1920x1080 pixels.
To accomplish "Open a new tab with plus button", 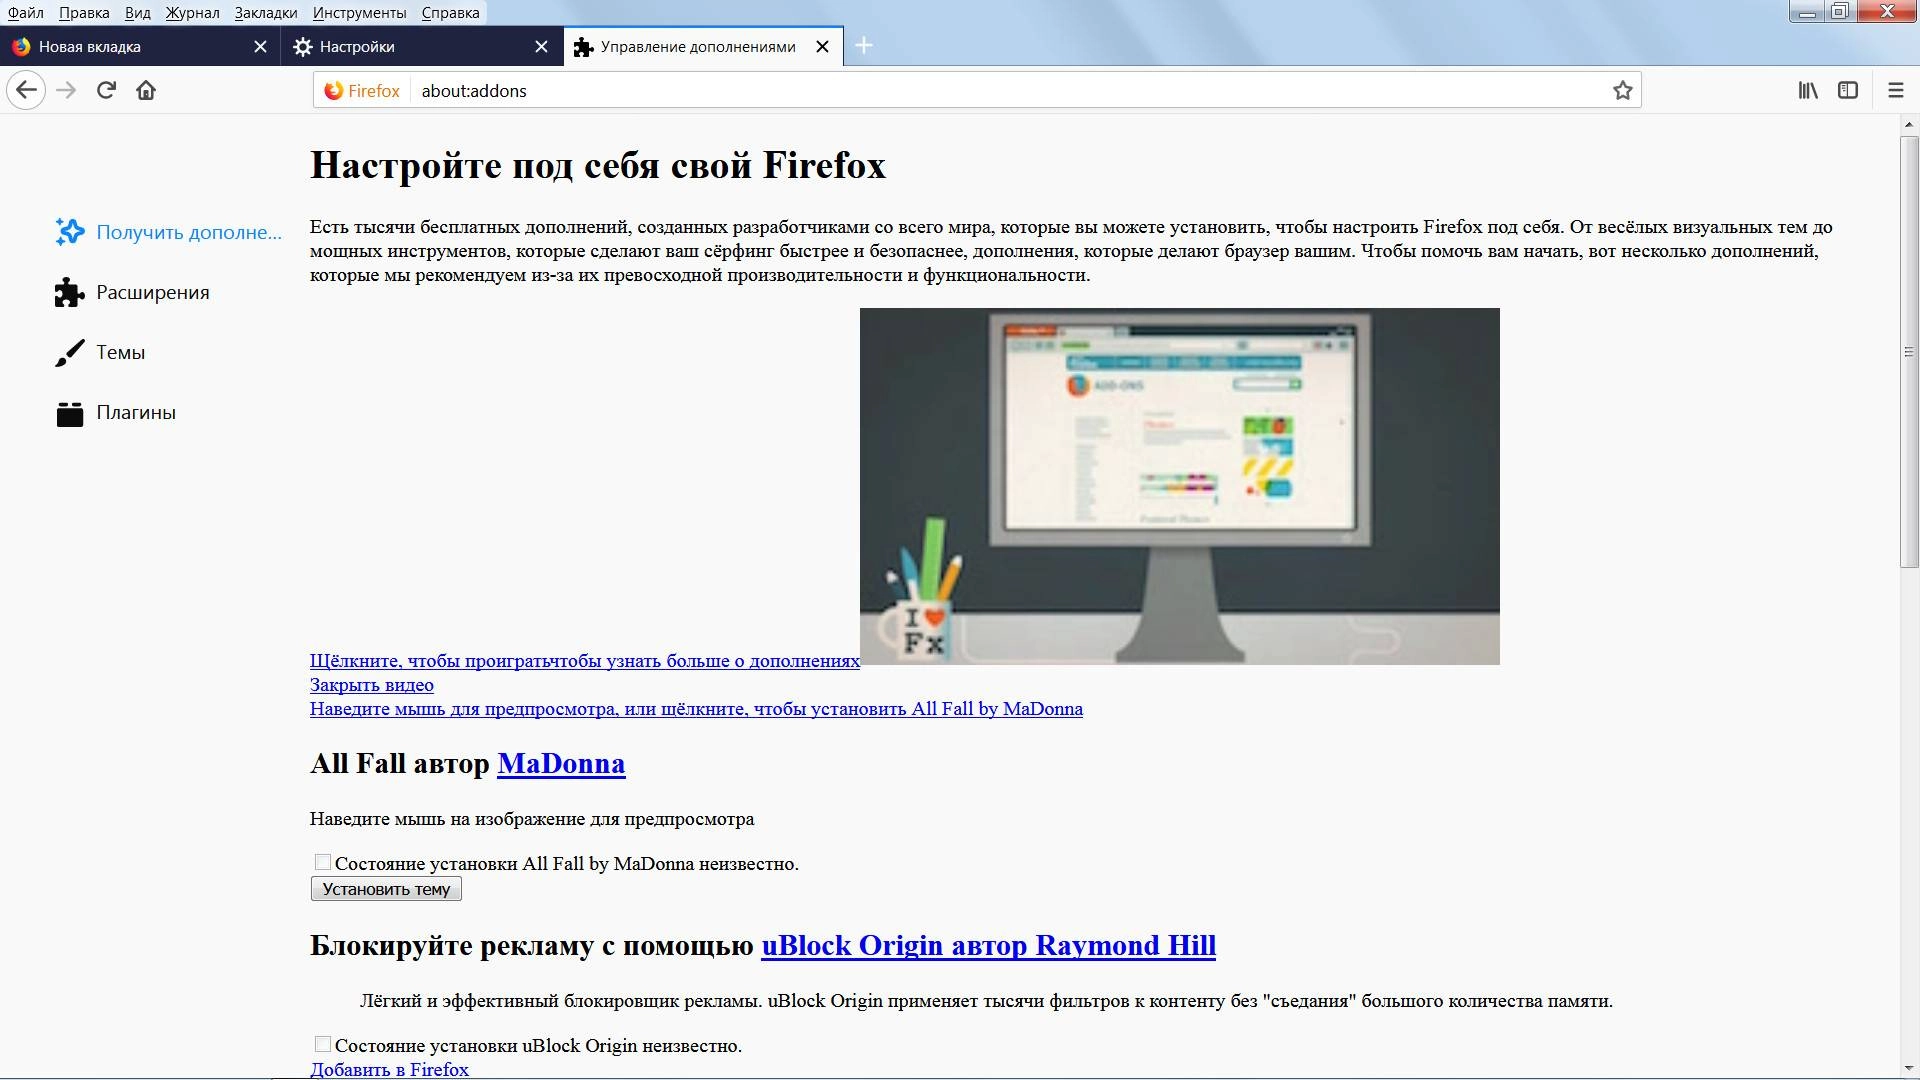I will pos(864,46).
